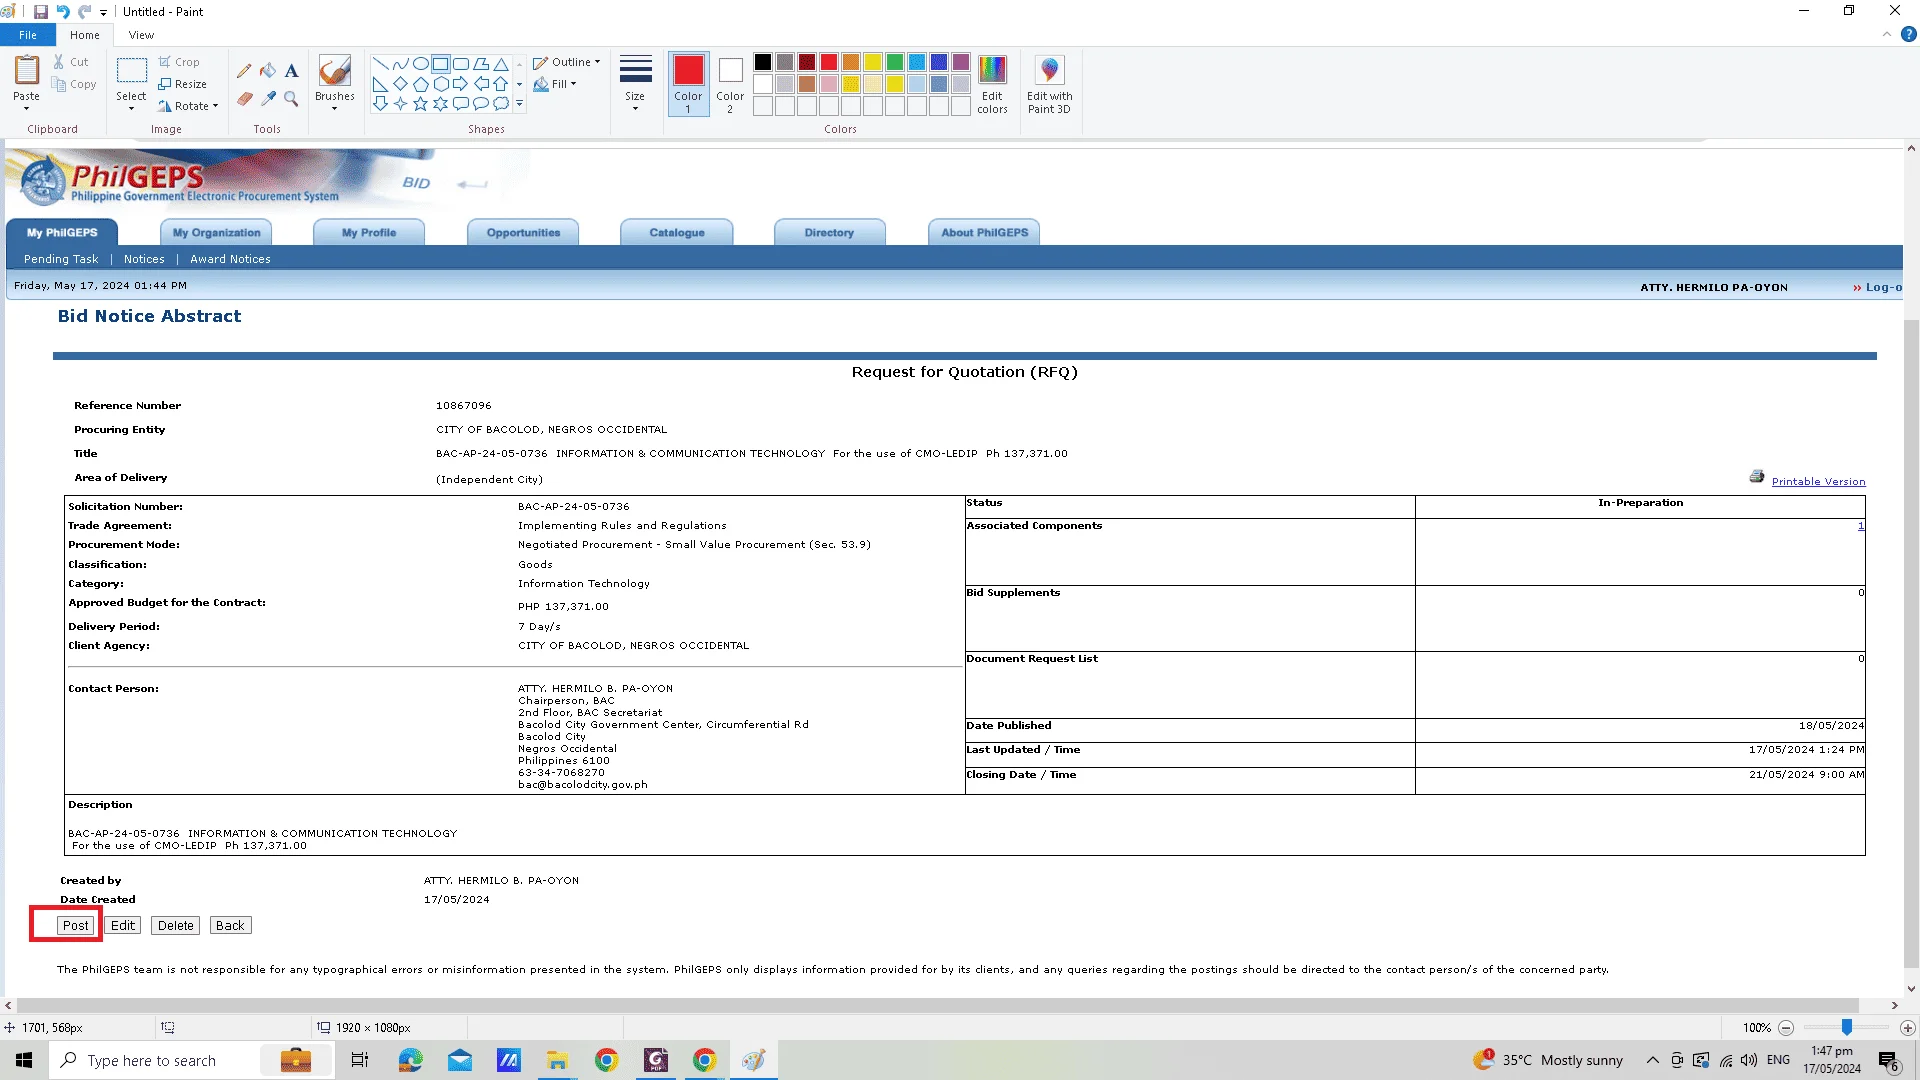Image resolution: width=1920 pixels, height=1080 pixels.
Task: Select the Fill with color bucket tool
Action: coord(268,71)
